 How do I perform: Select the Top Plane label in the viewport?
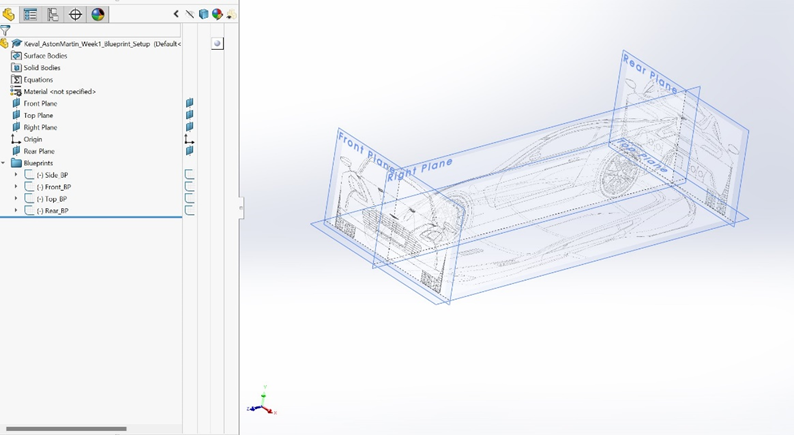(x=642, y=154)
